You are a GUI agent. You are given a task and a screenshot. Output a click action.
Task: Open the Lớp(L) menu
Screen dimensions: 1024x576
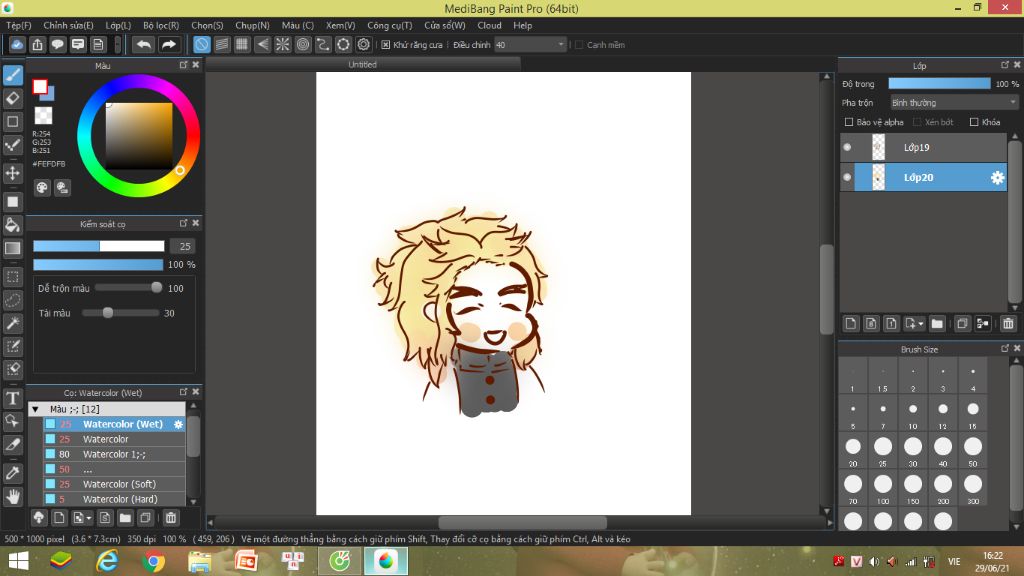coord(118,25)
